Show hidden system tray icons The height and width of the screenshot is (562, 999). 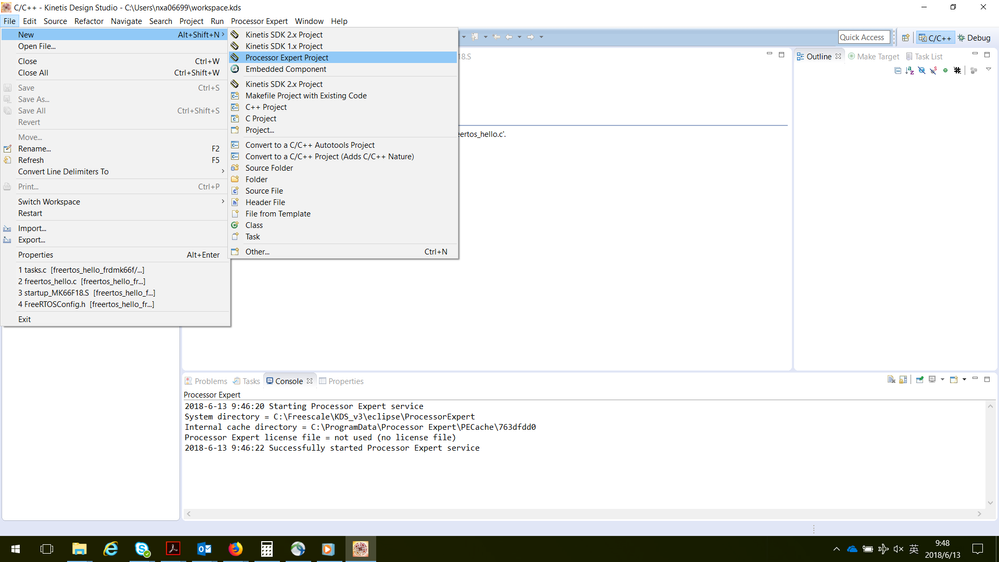[x=836, y=549]
